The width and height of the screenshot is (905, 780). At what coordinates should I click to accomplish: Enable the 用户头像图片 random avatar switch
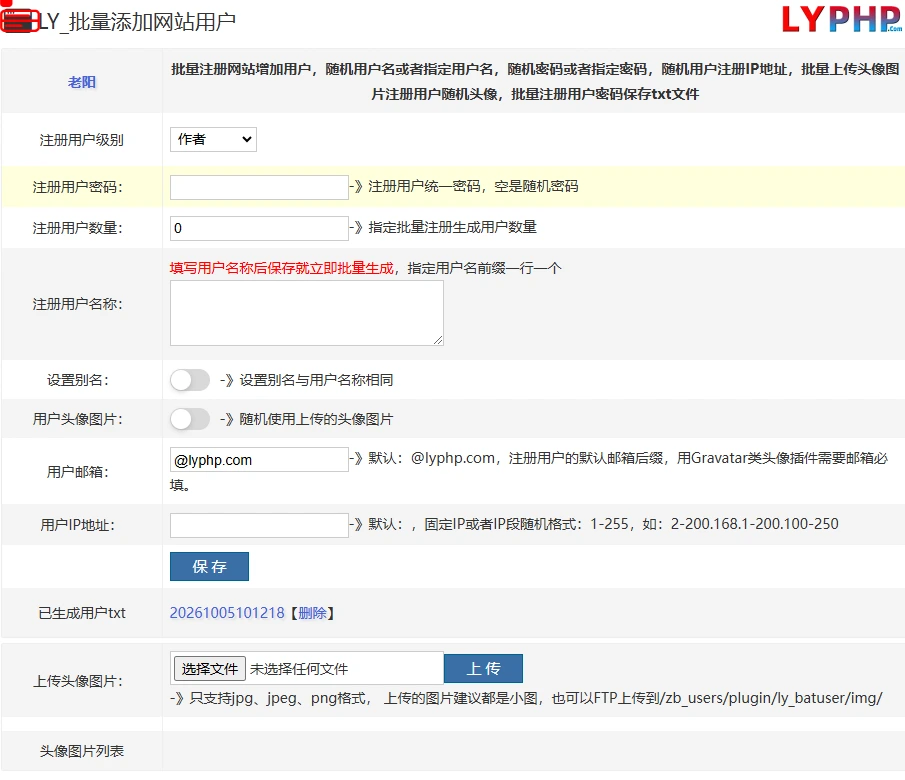190,419
